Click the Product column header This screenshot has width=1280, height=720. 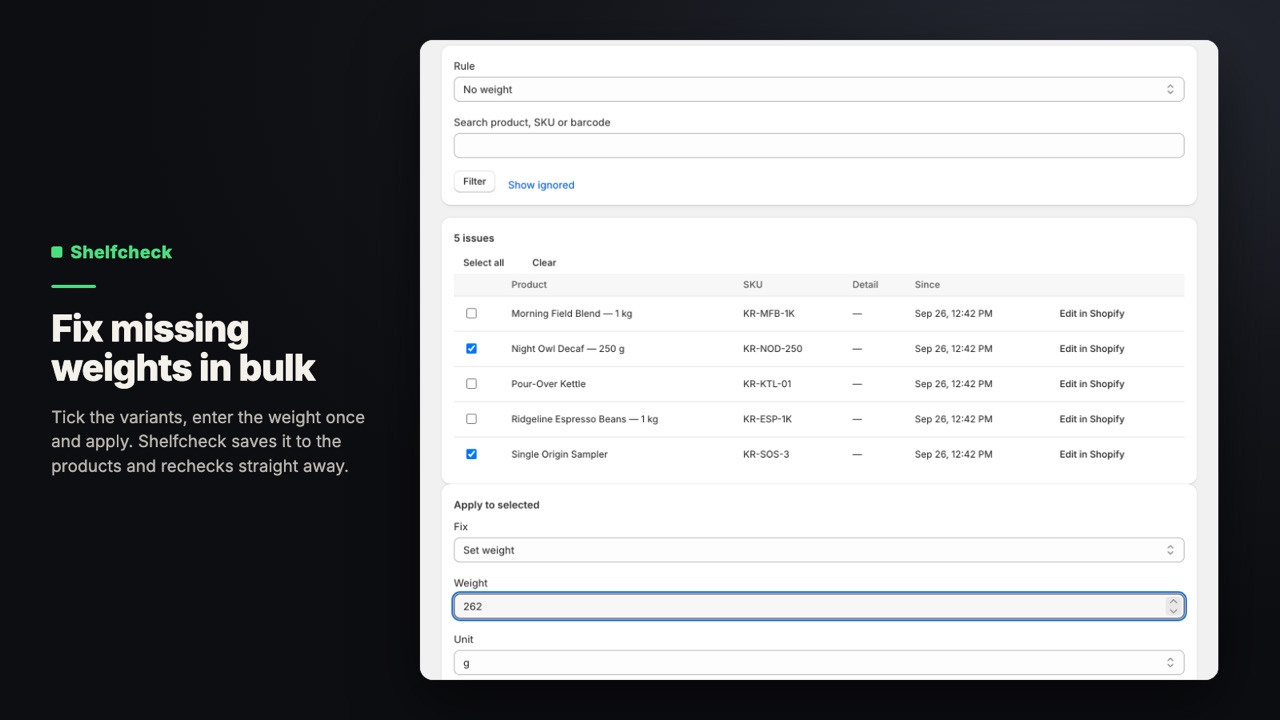529,285
